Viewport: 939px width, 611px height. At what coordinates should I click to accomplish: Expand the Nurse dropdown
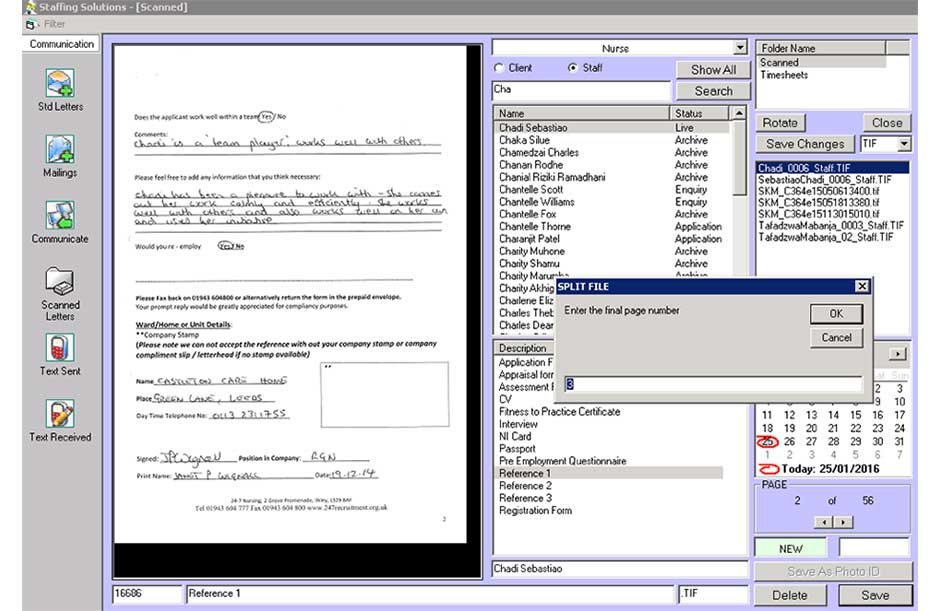[x=740, y=48]
